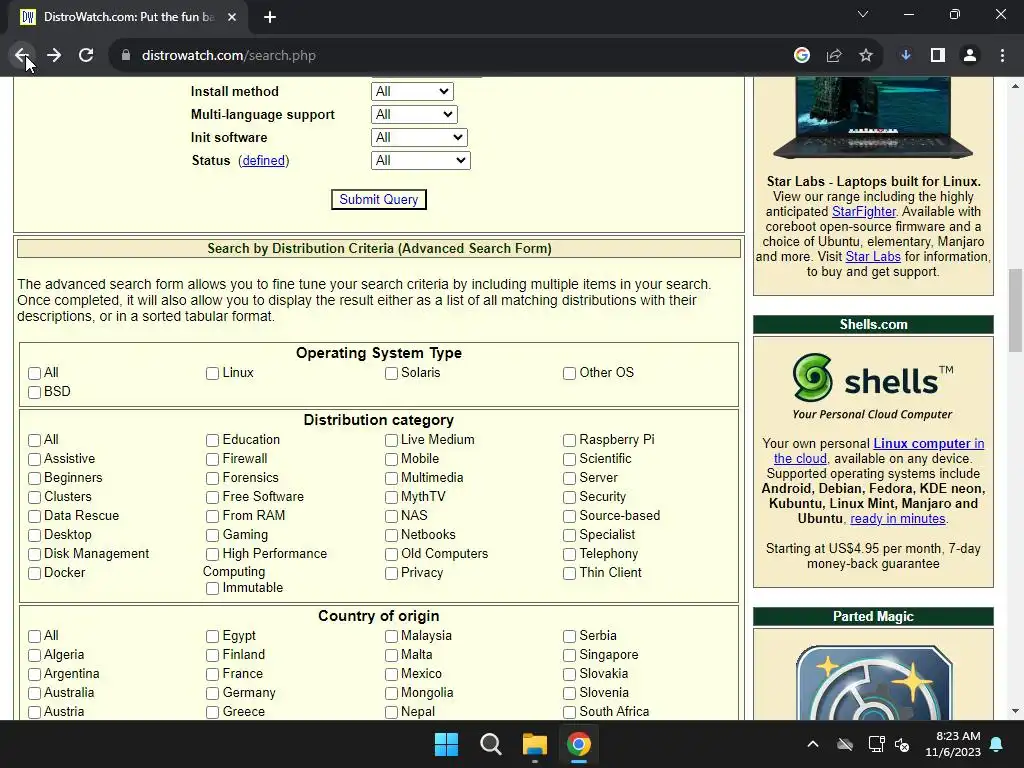The image size is (1024, 768).
Task: Check the BSD operating system checkbox
Action: 35,392
